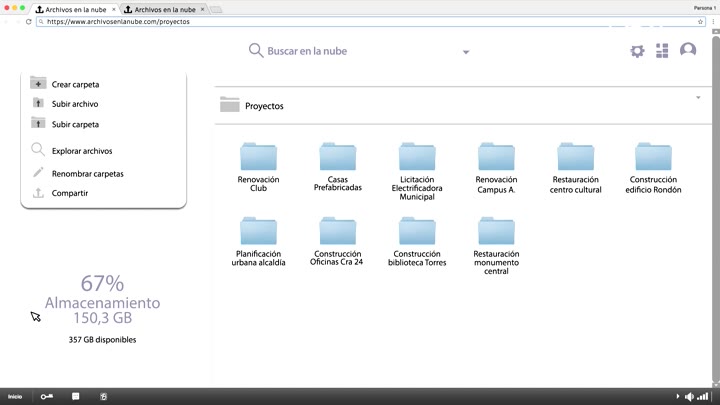This screenshot has width=720, height=405.
Task: Click the volume icon in taskbar
Action: (689, 397)
